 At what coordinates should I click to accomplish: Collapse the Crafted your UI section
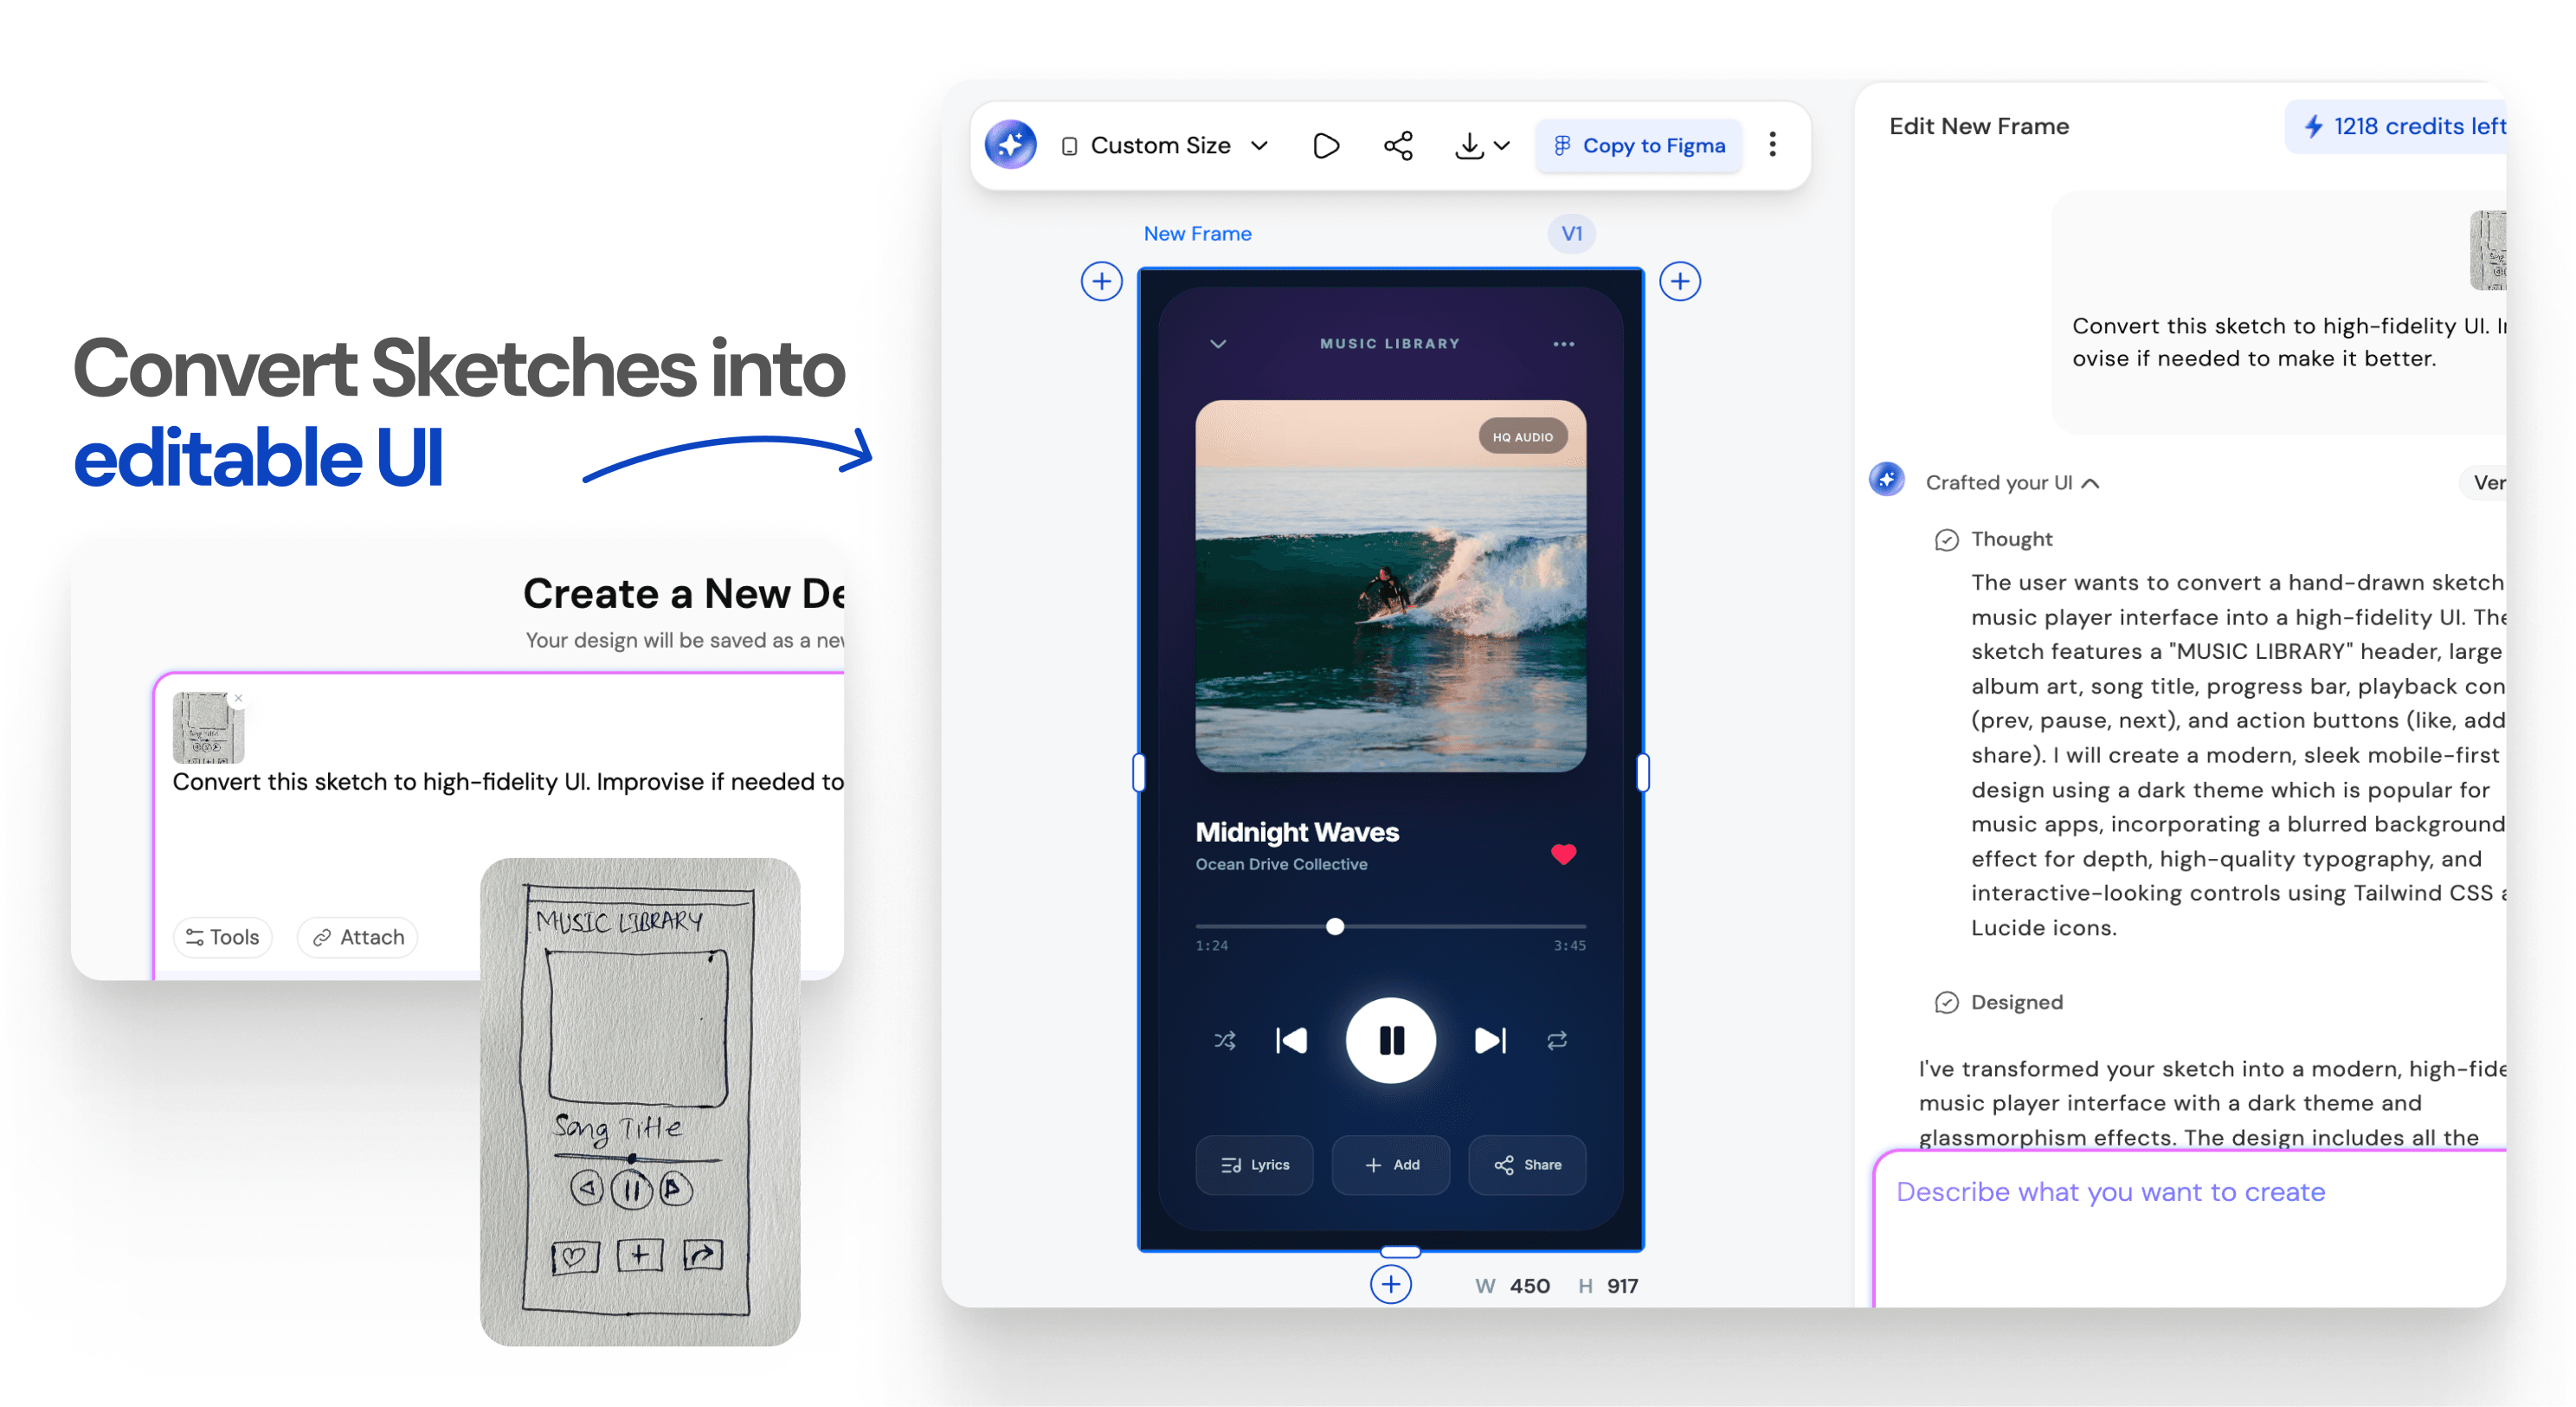coord(2090,483)
